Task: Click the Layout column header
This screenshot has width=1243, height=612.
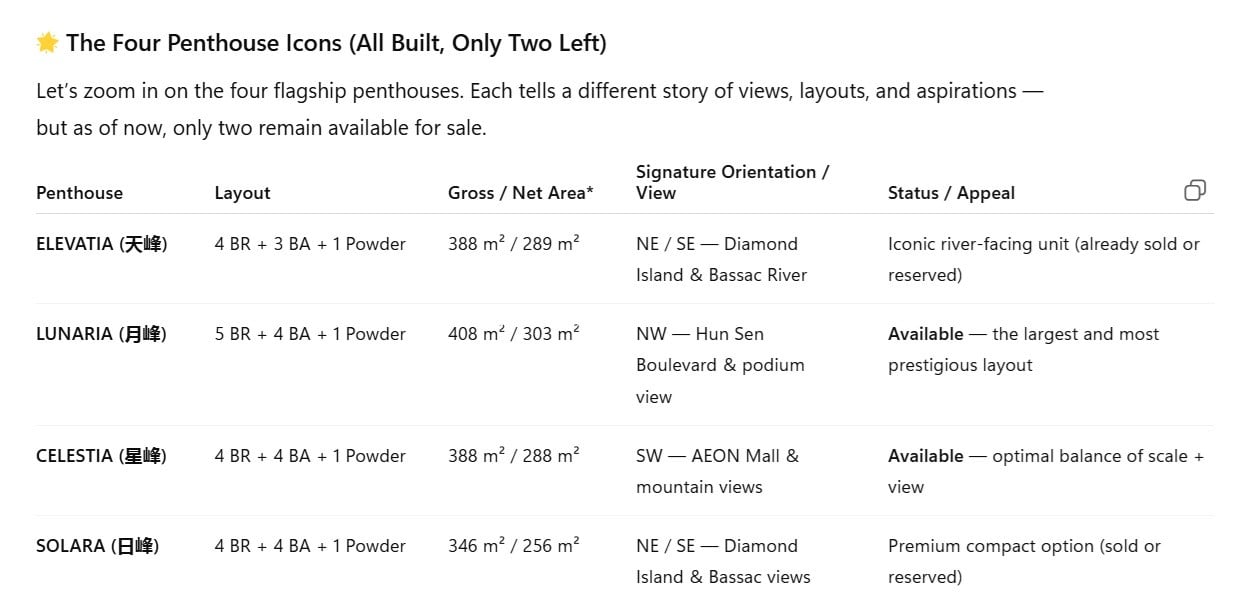Action: tap(243, 193)
